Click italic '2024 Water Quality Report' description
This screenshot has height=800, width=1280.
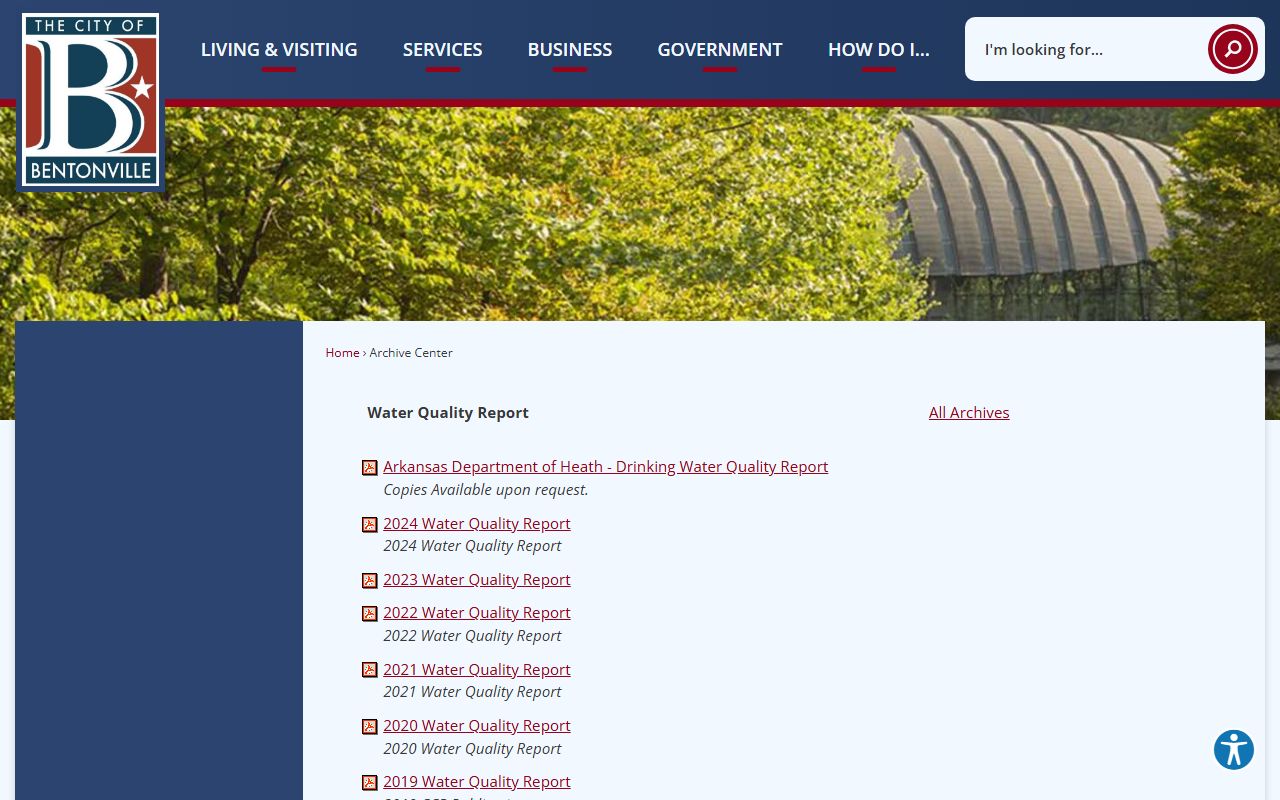click(472, 545)
